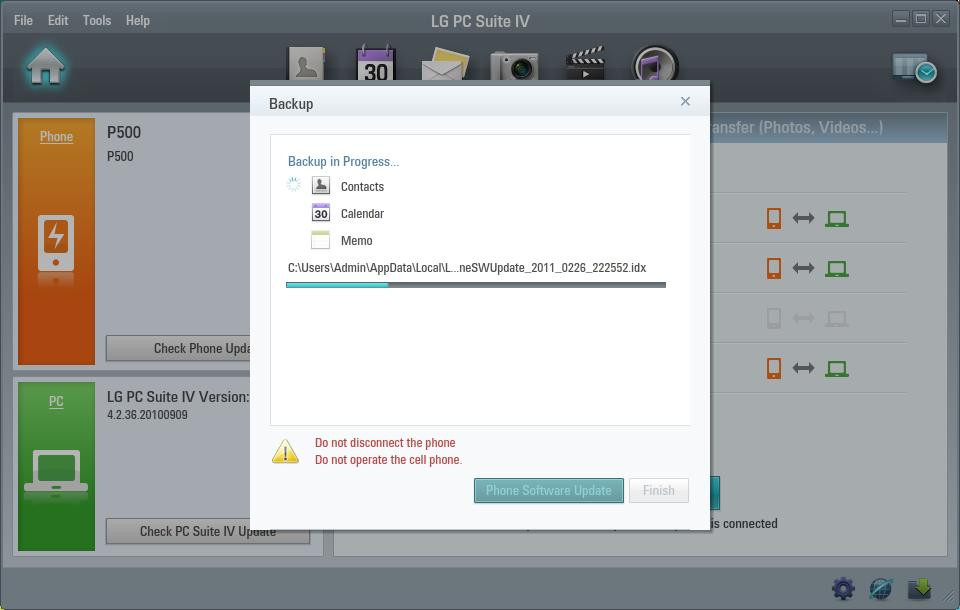This screenshot has height=610, width=960.
Task: Click the yellow warning triangle icon
Action: click(x=285, y=451)
